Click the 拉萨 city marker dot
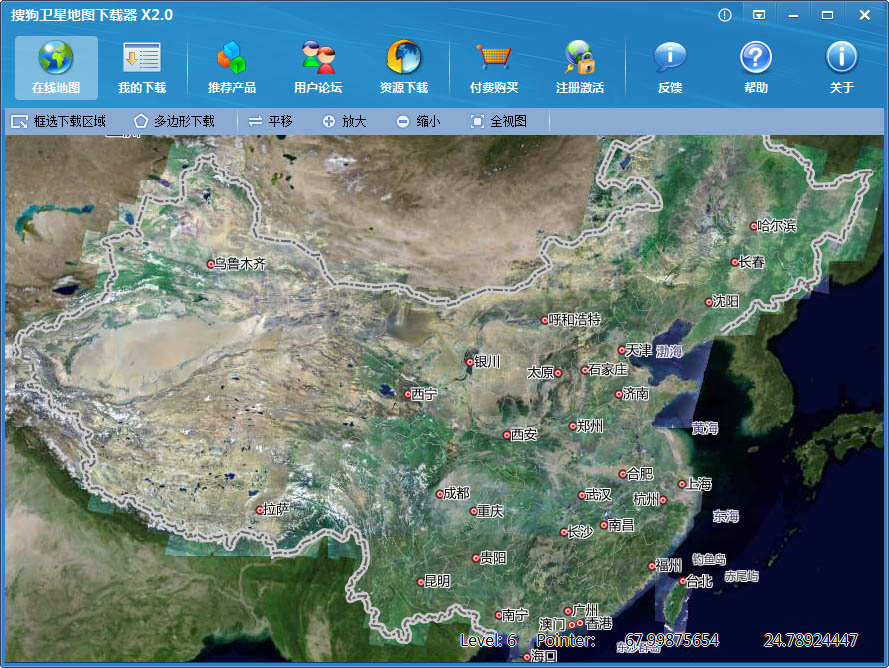889x668 pixels. point(260,510)
